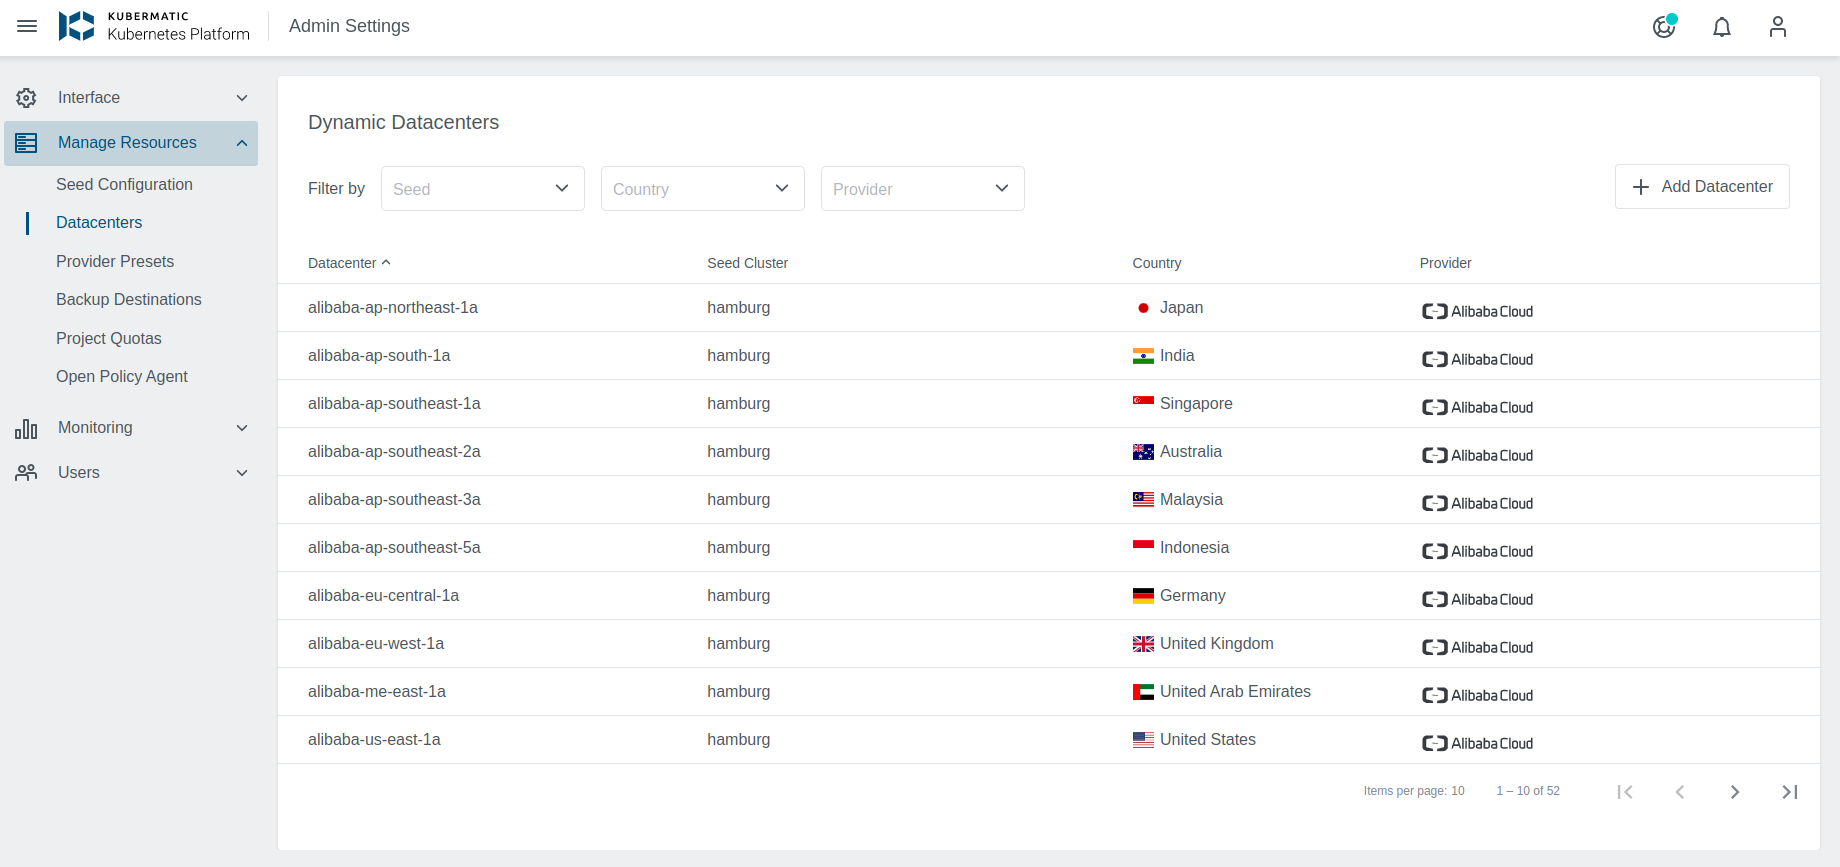Open Provider Presets page
This screenshot has height=867, width=1840.
click(x=115, y=262)
